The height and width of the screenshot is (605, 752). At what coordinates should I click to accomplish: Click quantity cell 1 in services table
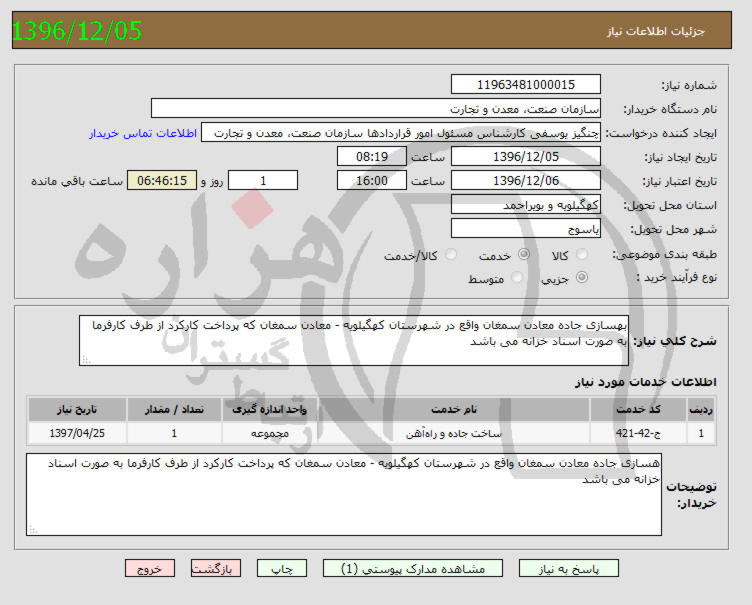[x=174, y=433]
